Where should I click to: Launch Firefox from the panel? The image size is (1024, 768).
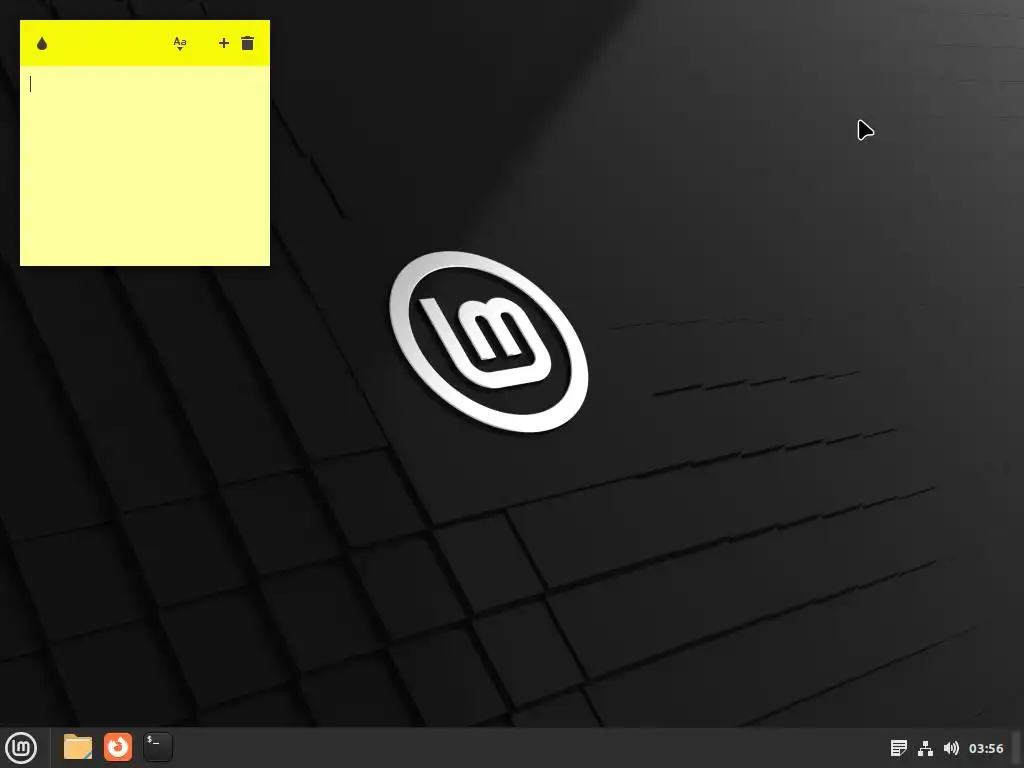pos(118,747)
